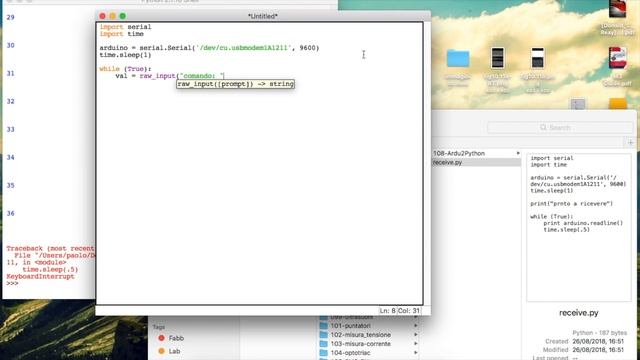The height and width of the screenshot is (360, 640).
Task: Minimize the Untitled editor with yellow button
Action: [112, 16]
